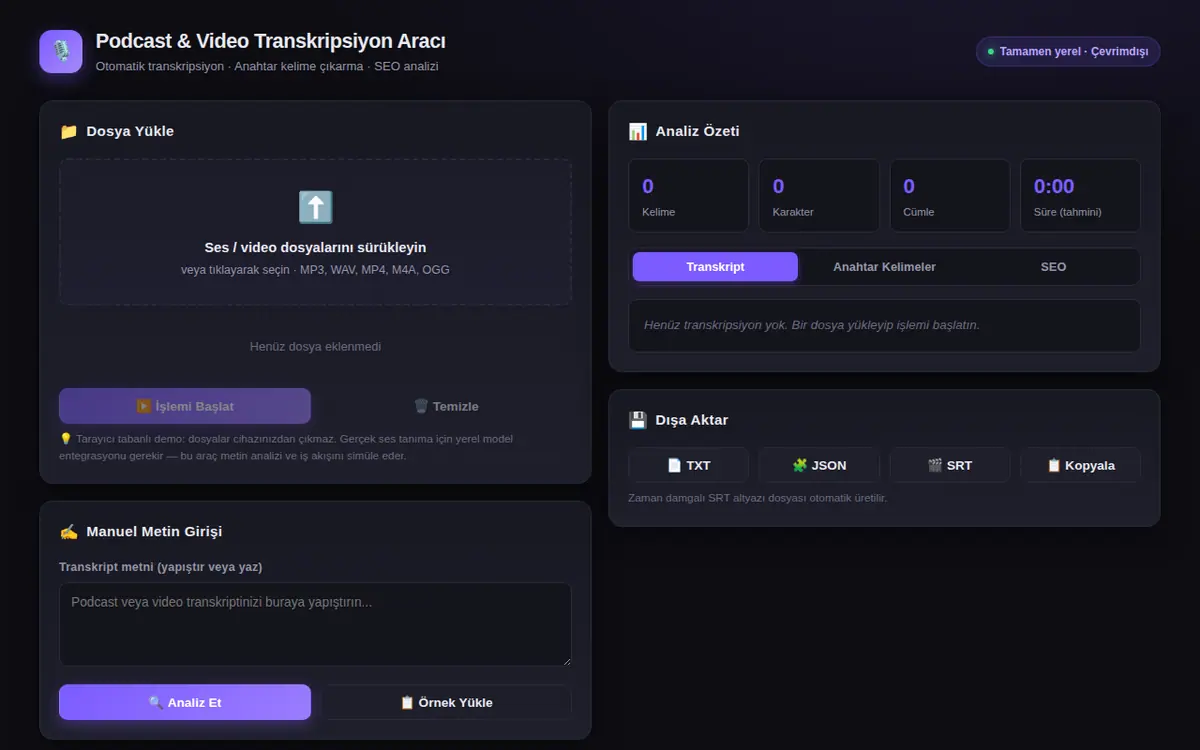The image size is (1200, 750).
Task: Click the transcript text area
Action: click(x=315, y=625)
